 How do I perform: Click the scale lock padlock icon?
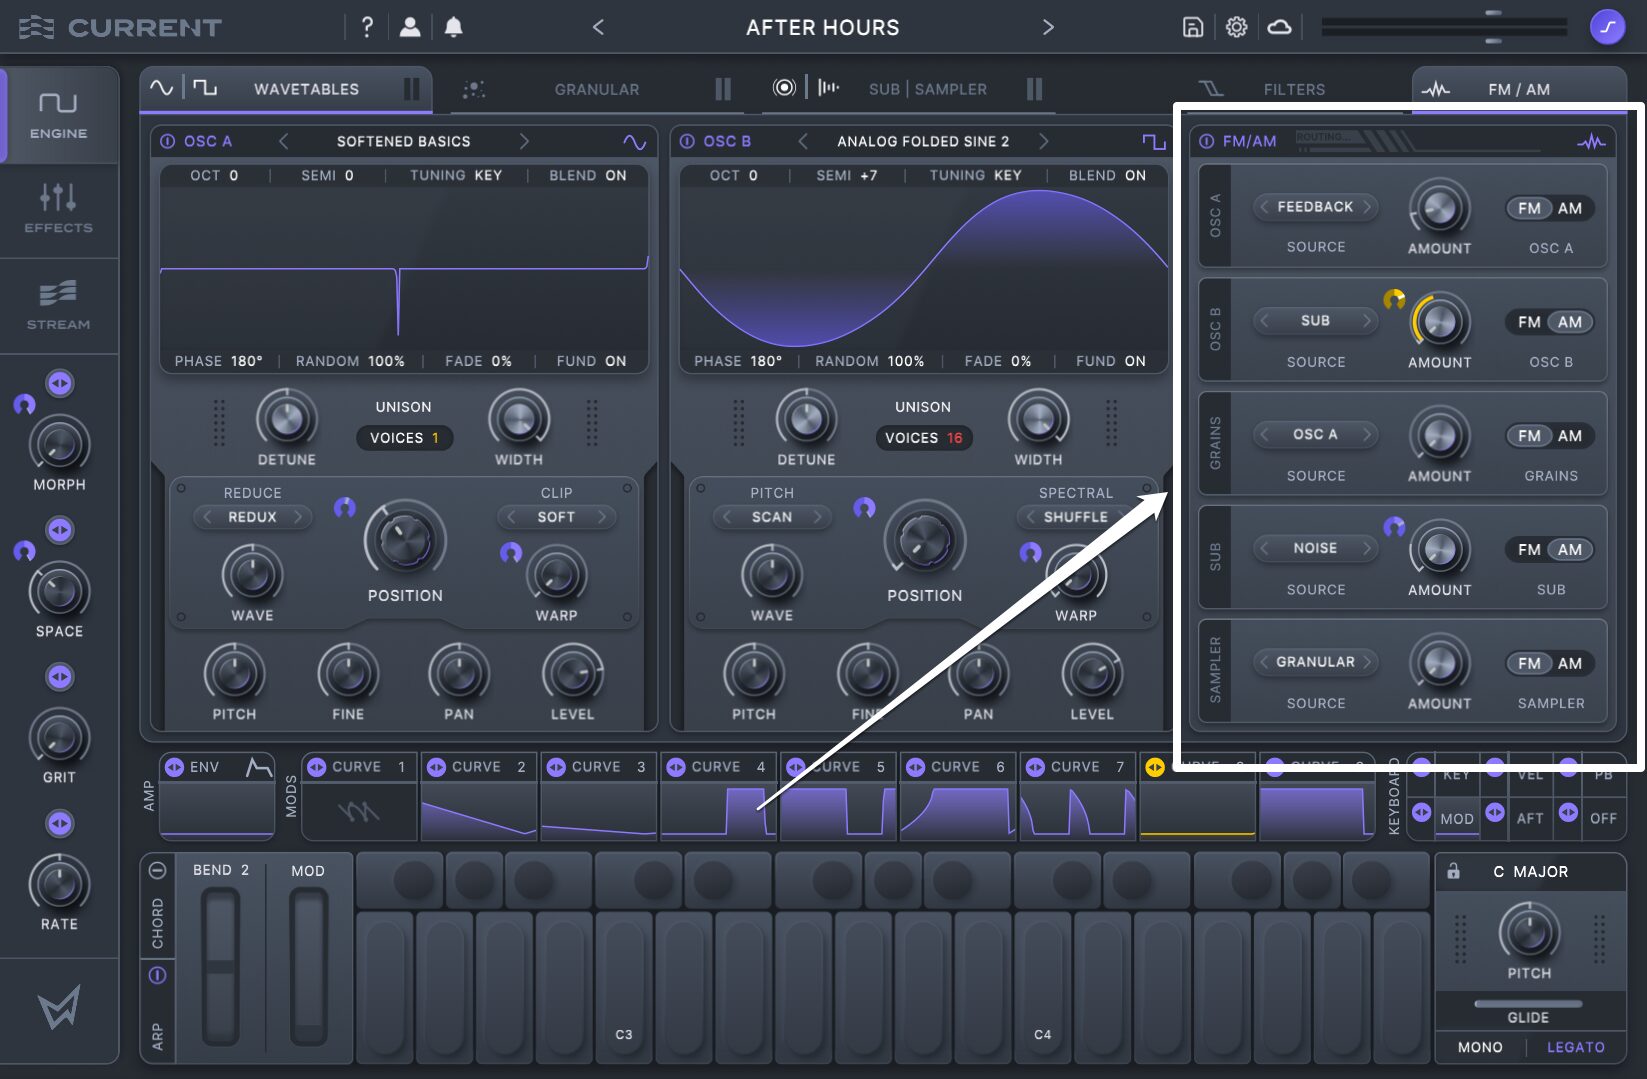pyautogui.click(x=1453, y=871)
